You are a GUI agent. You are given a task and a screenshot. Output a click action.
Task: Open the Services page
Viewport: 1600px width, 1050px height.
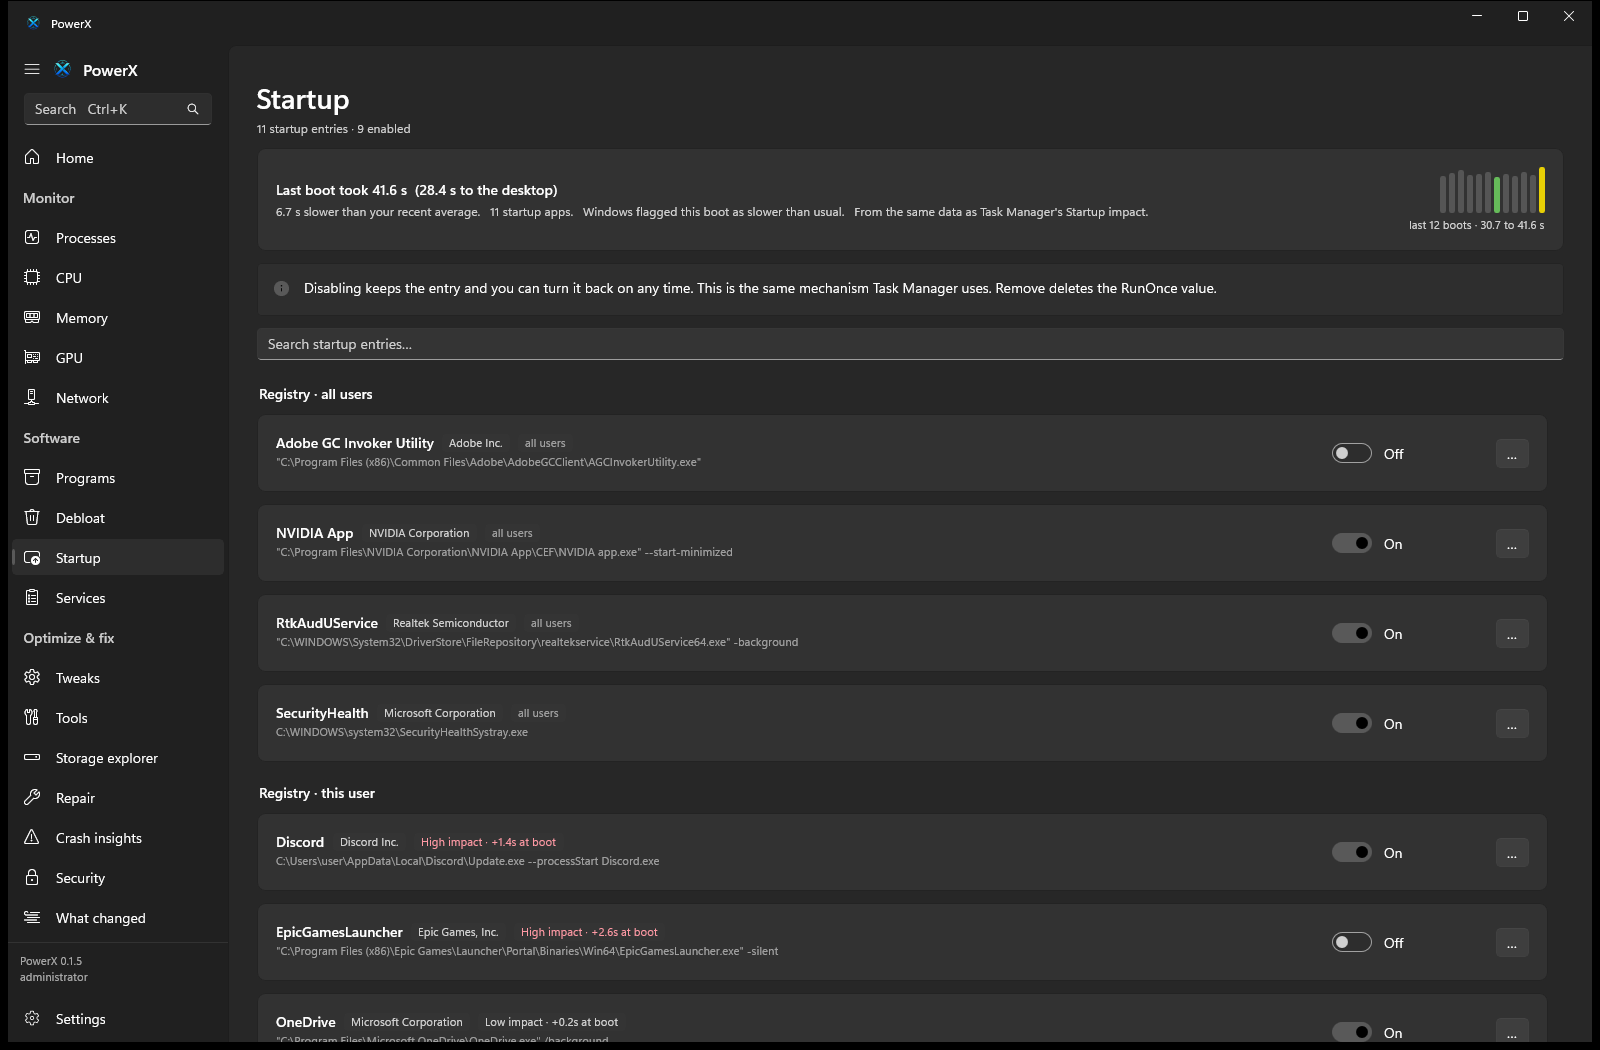tap(118, 598)
